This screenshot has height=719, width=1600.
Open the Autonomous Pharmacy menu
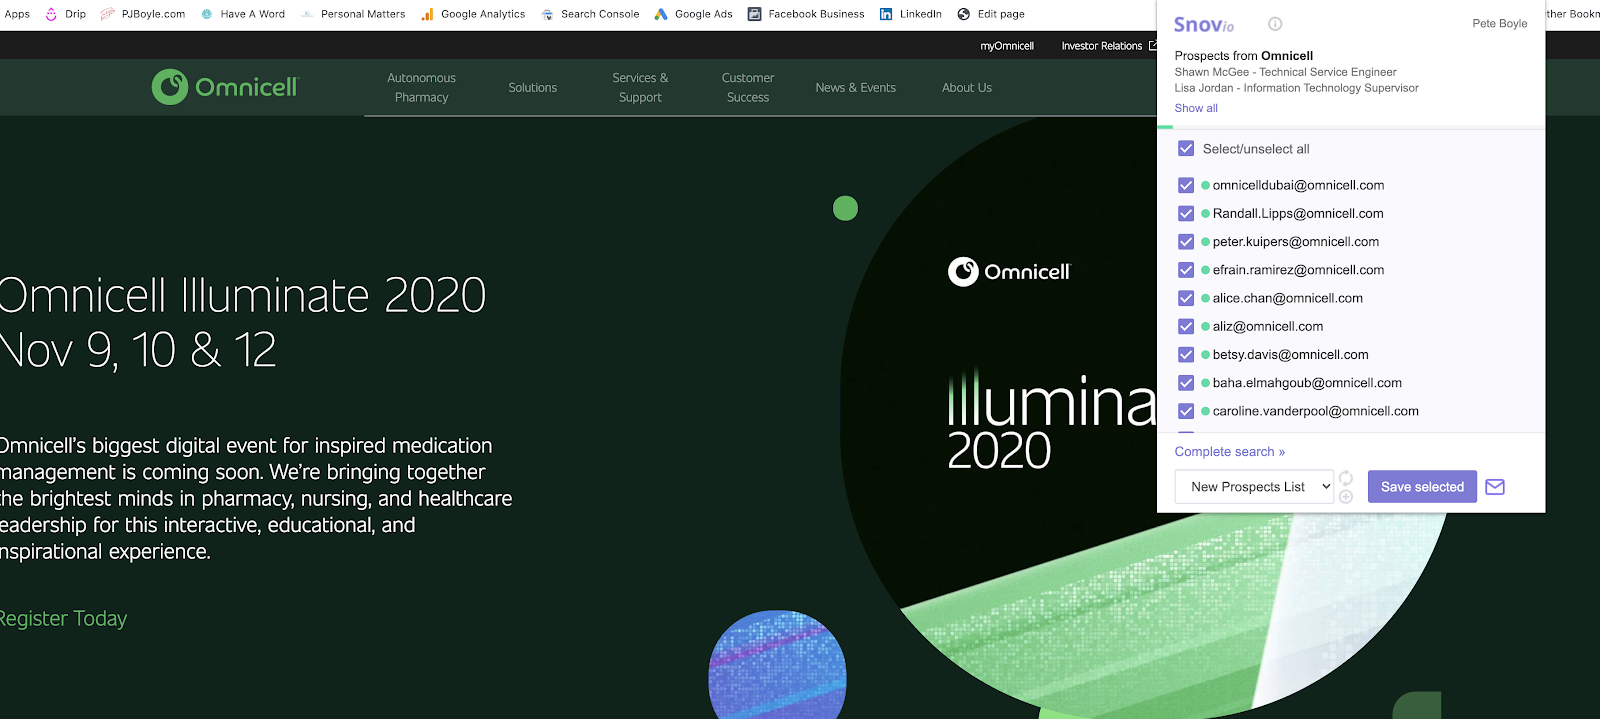coord(421,87)
